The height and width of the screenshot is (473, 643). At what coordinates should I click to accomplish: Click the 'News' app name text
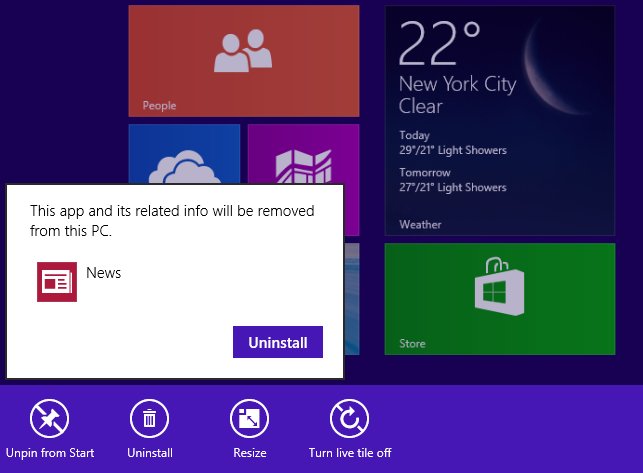point(104,273)
